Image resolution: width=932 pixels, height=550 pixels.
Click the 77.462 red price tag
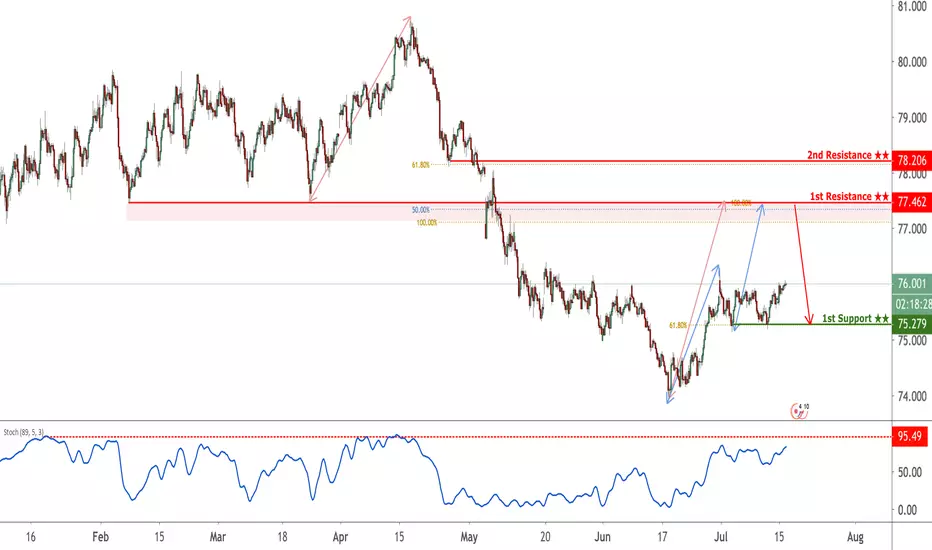pos(912,202)
